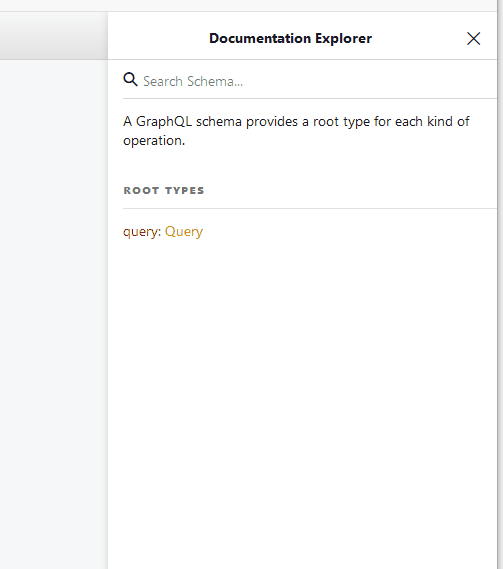
Task: Close the Documentation Explorer panel
Action: (473, 38)
